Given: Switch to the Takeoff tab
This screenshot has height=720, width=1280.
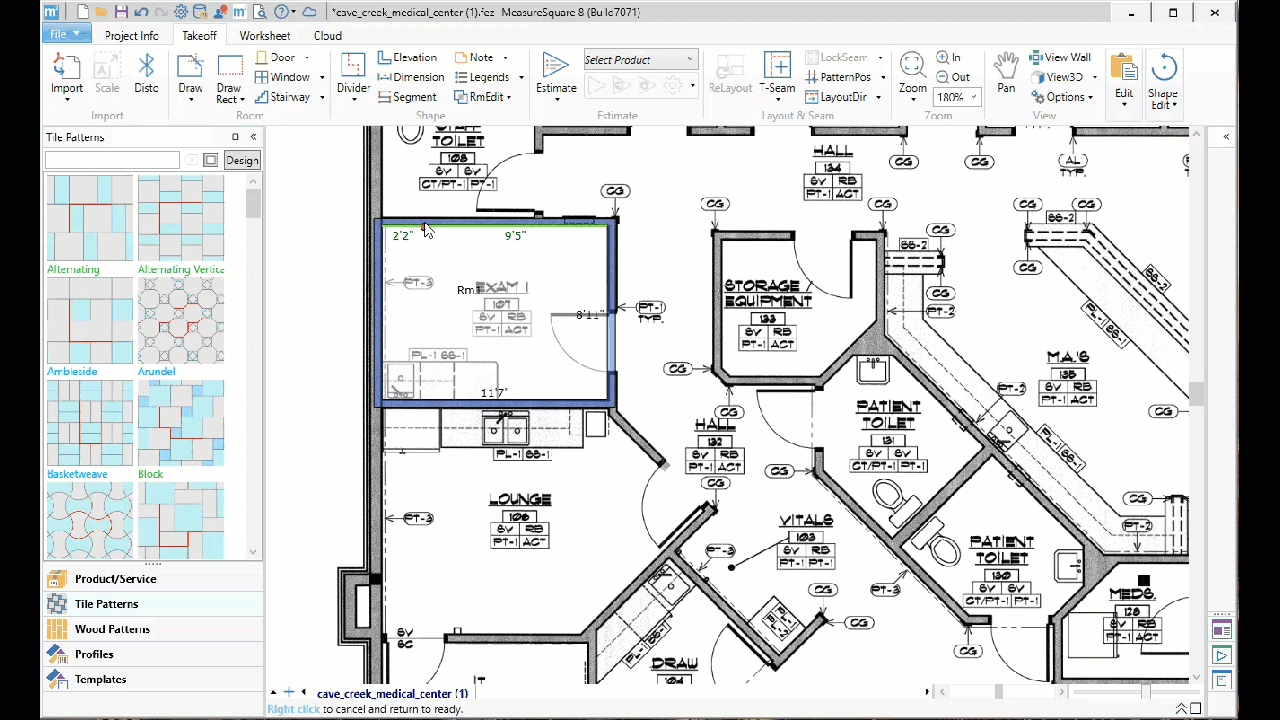Looking at the screenshot, I should [199, 35].
